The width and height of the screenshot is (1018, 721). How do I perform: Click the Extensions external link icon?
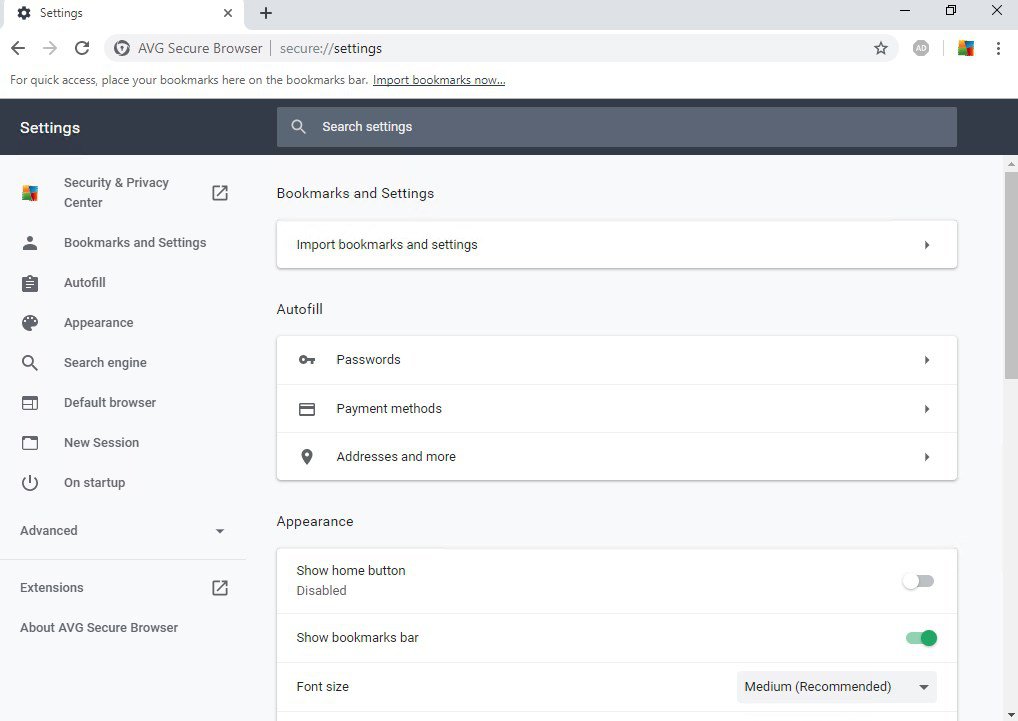pos(220,588)
